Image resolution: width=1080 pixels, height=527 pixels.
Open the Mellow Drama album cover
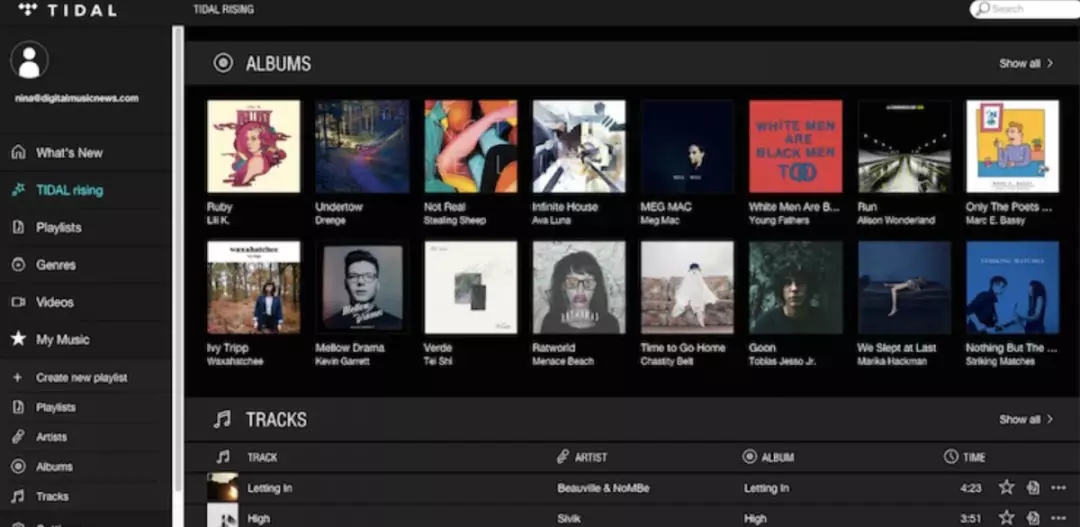pyautogui.click(x=362, y=287)
